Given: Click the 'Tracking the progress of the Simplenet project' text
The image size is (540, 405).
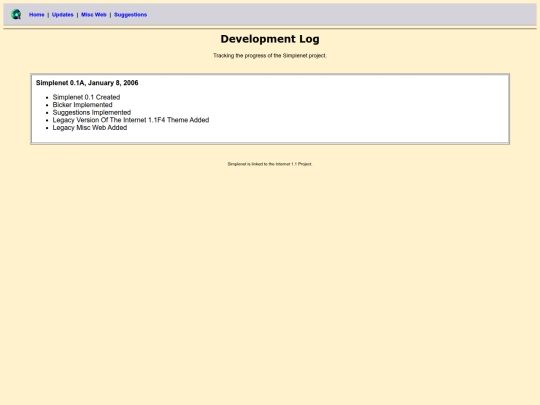Looking at the screenshot, I should (x=270, y=55).
